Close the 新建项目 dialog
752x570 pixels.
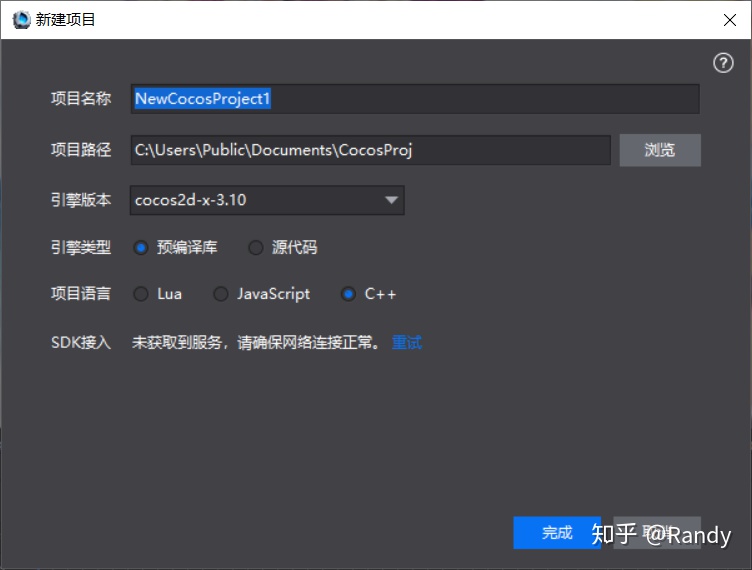729,20
